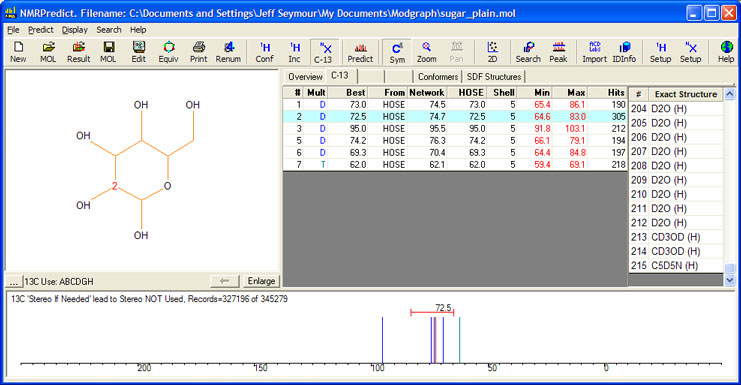Open the Help globe icon
This screenshot has width=741, height=385.
726,52
